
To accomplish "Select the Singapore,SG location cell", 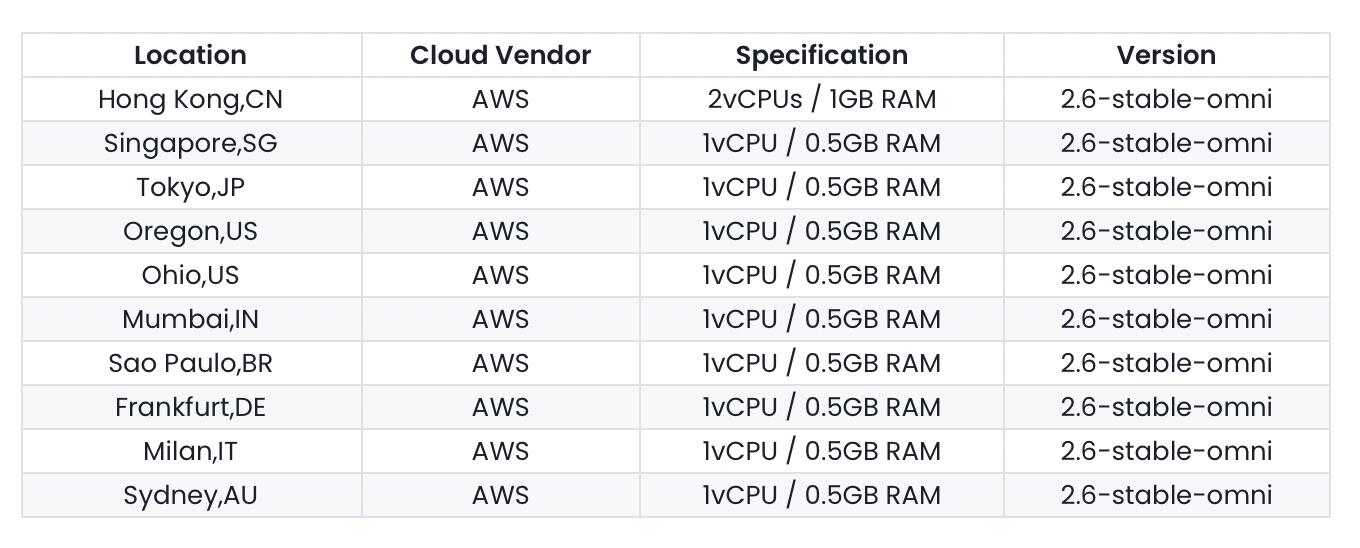I will point(190,143).
